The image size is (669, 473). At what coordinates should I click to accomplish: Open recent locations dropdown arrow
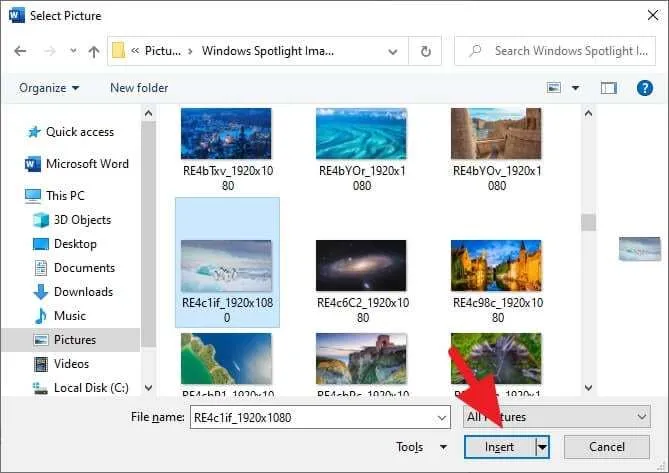click(73, 51)
